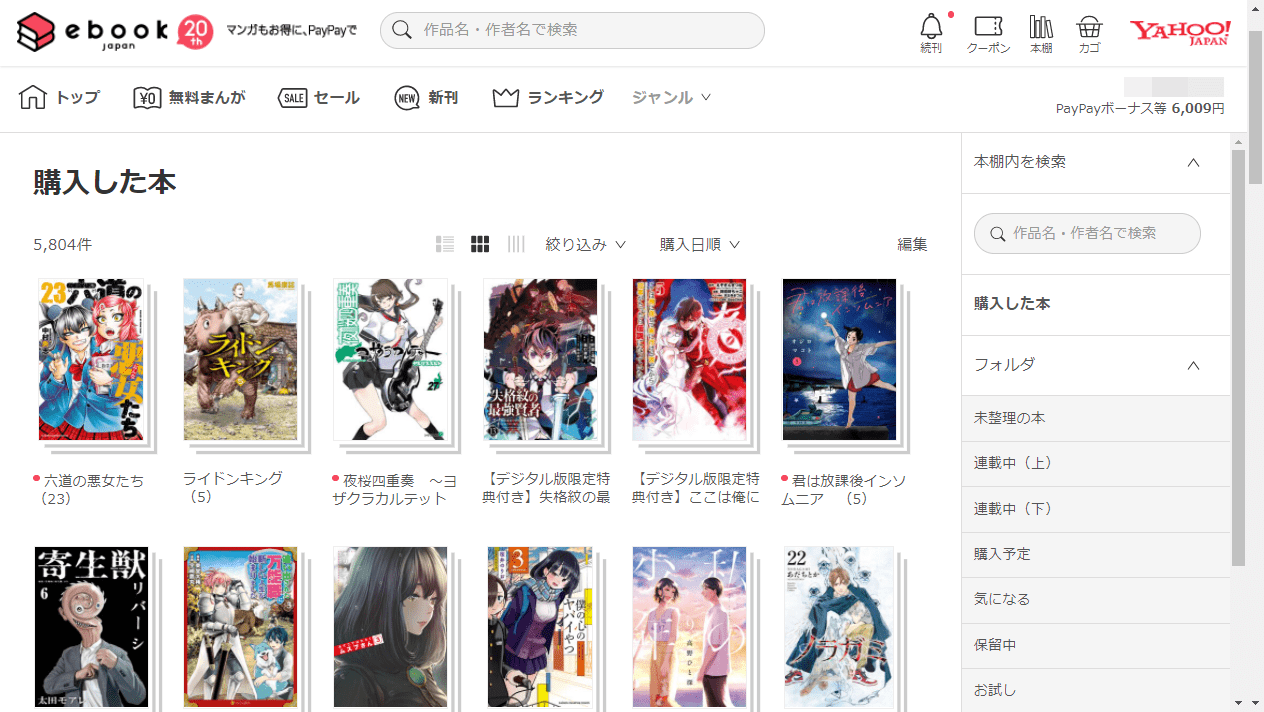The image size is (1264, 712).
Task: Click the SALE tag icon
Action: pyautogui.click(x=292, y=97)
